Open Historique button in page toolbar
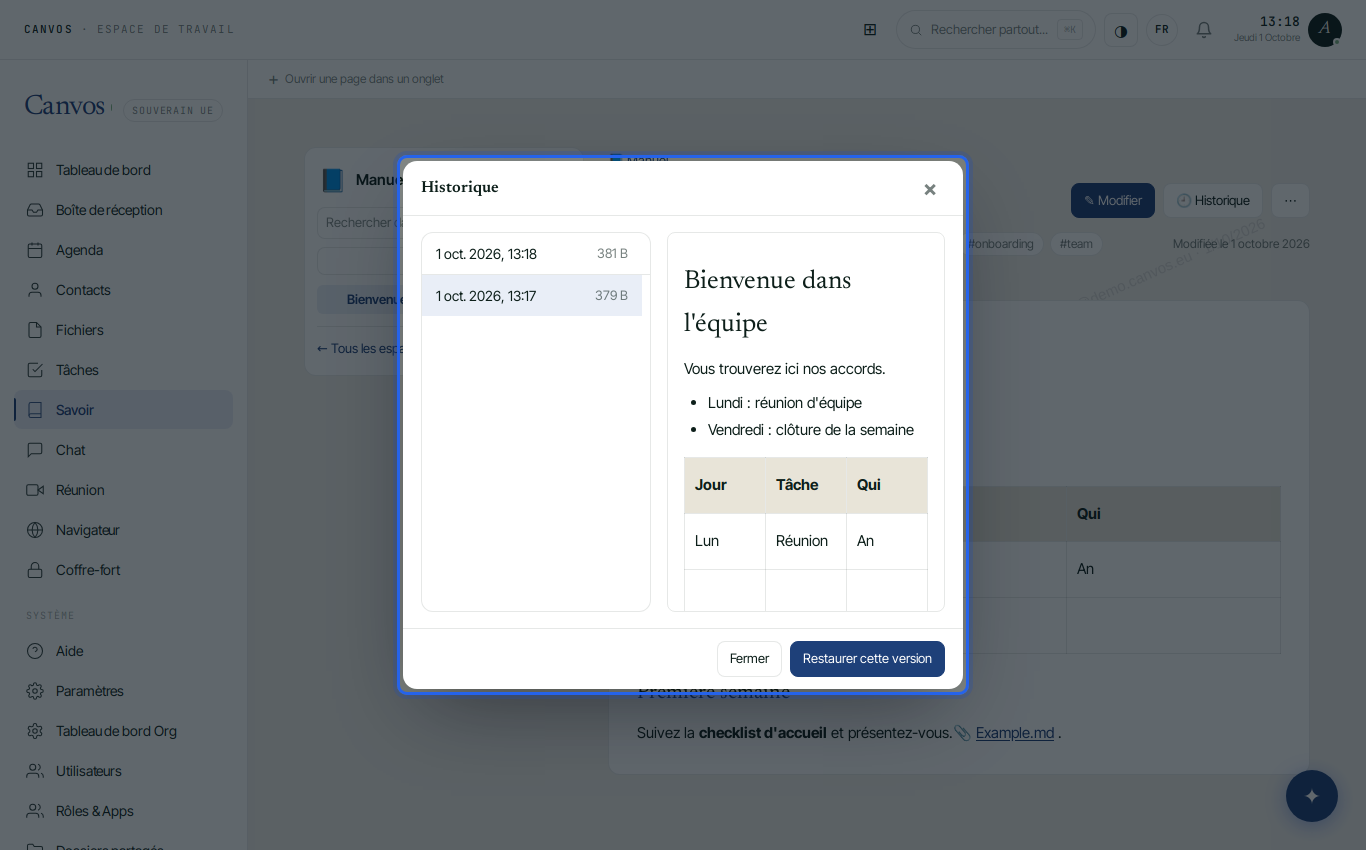 1214,200
